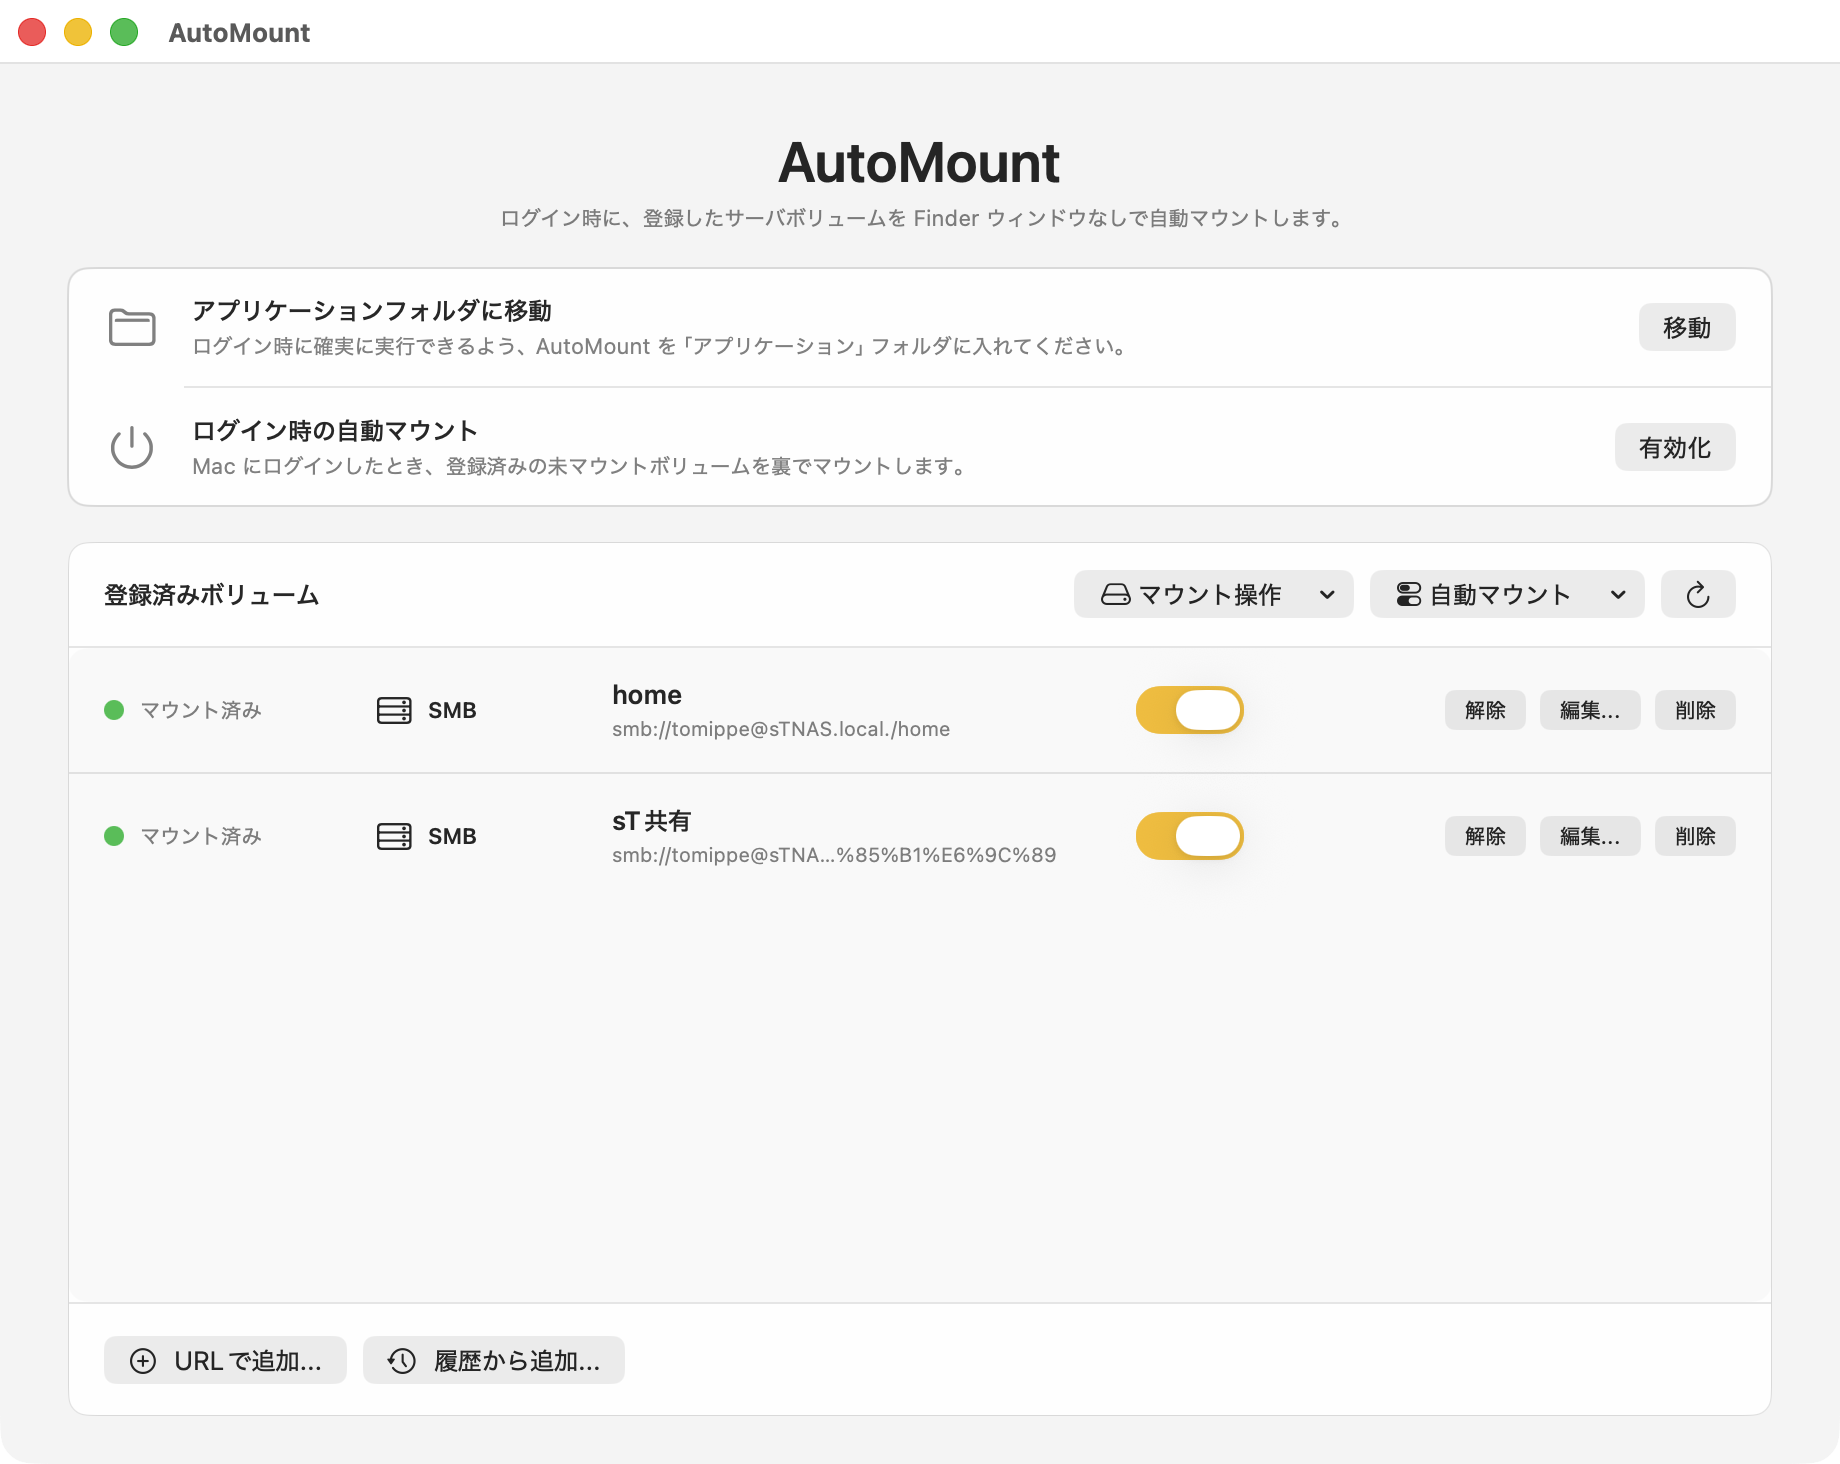Click AutoMount title in window title bar
Viewport: 1840px width, 1464px height.
(239, 33)
